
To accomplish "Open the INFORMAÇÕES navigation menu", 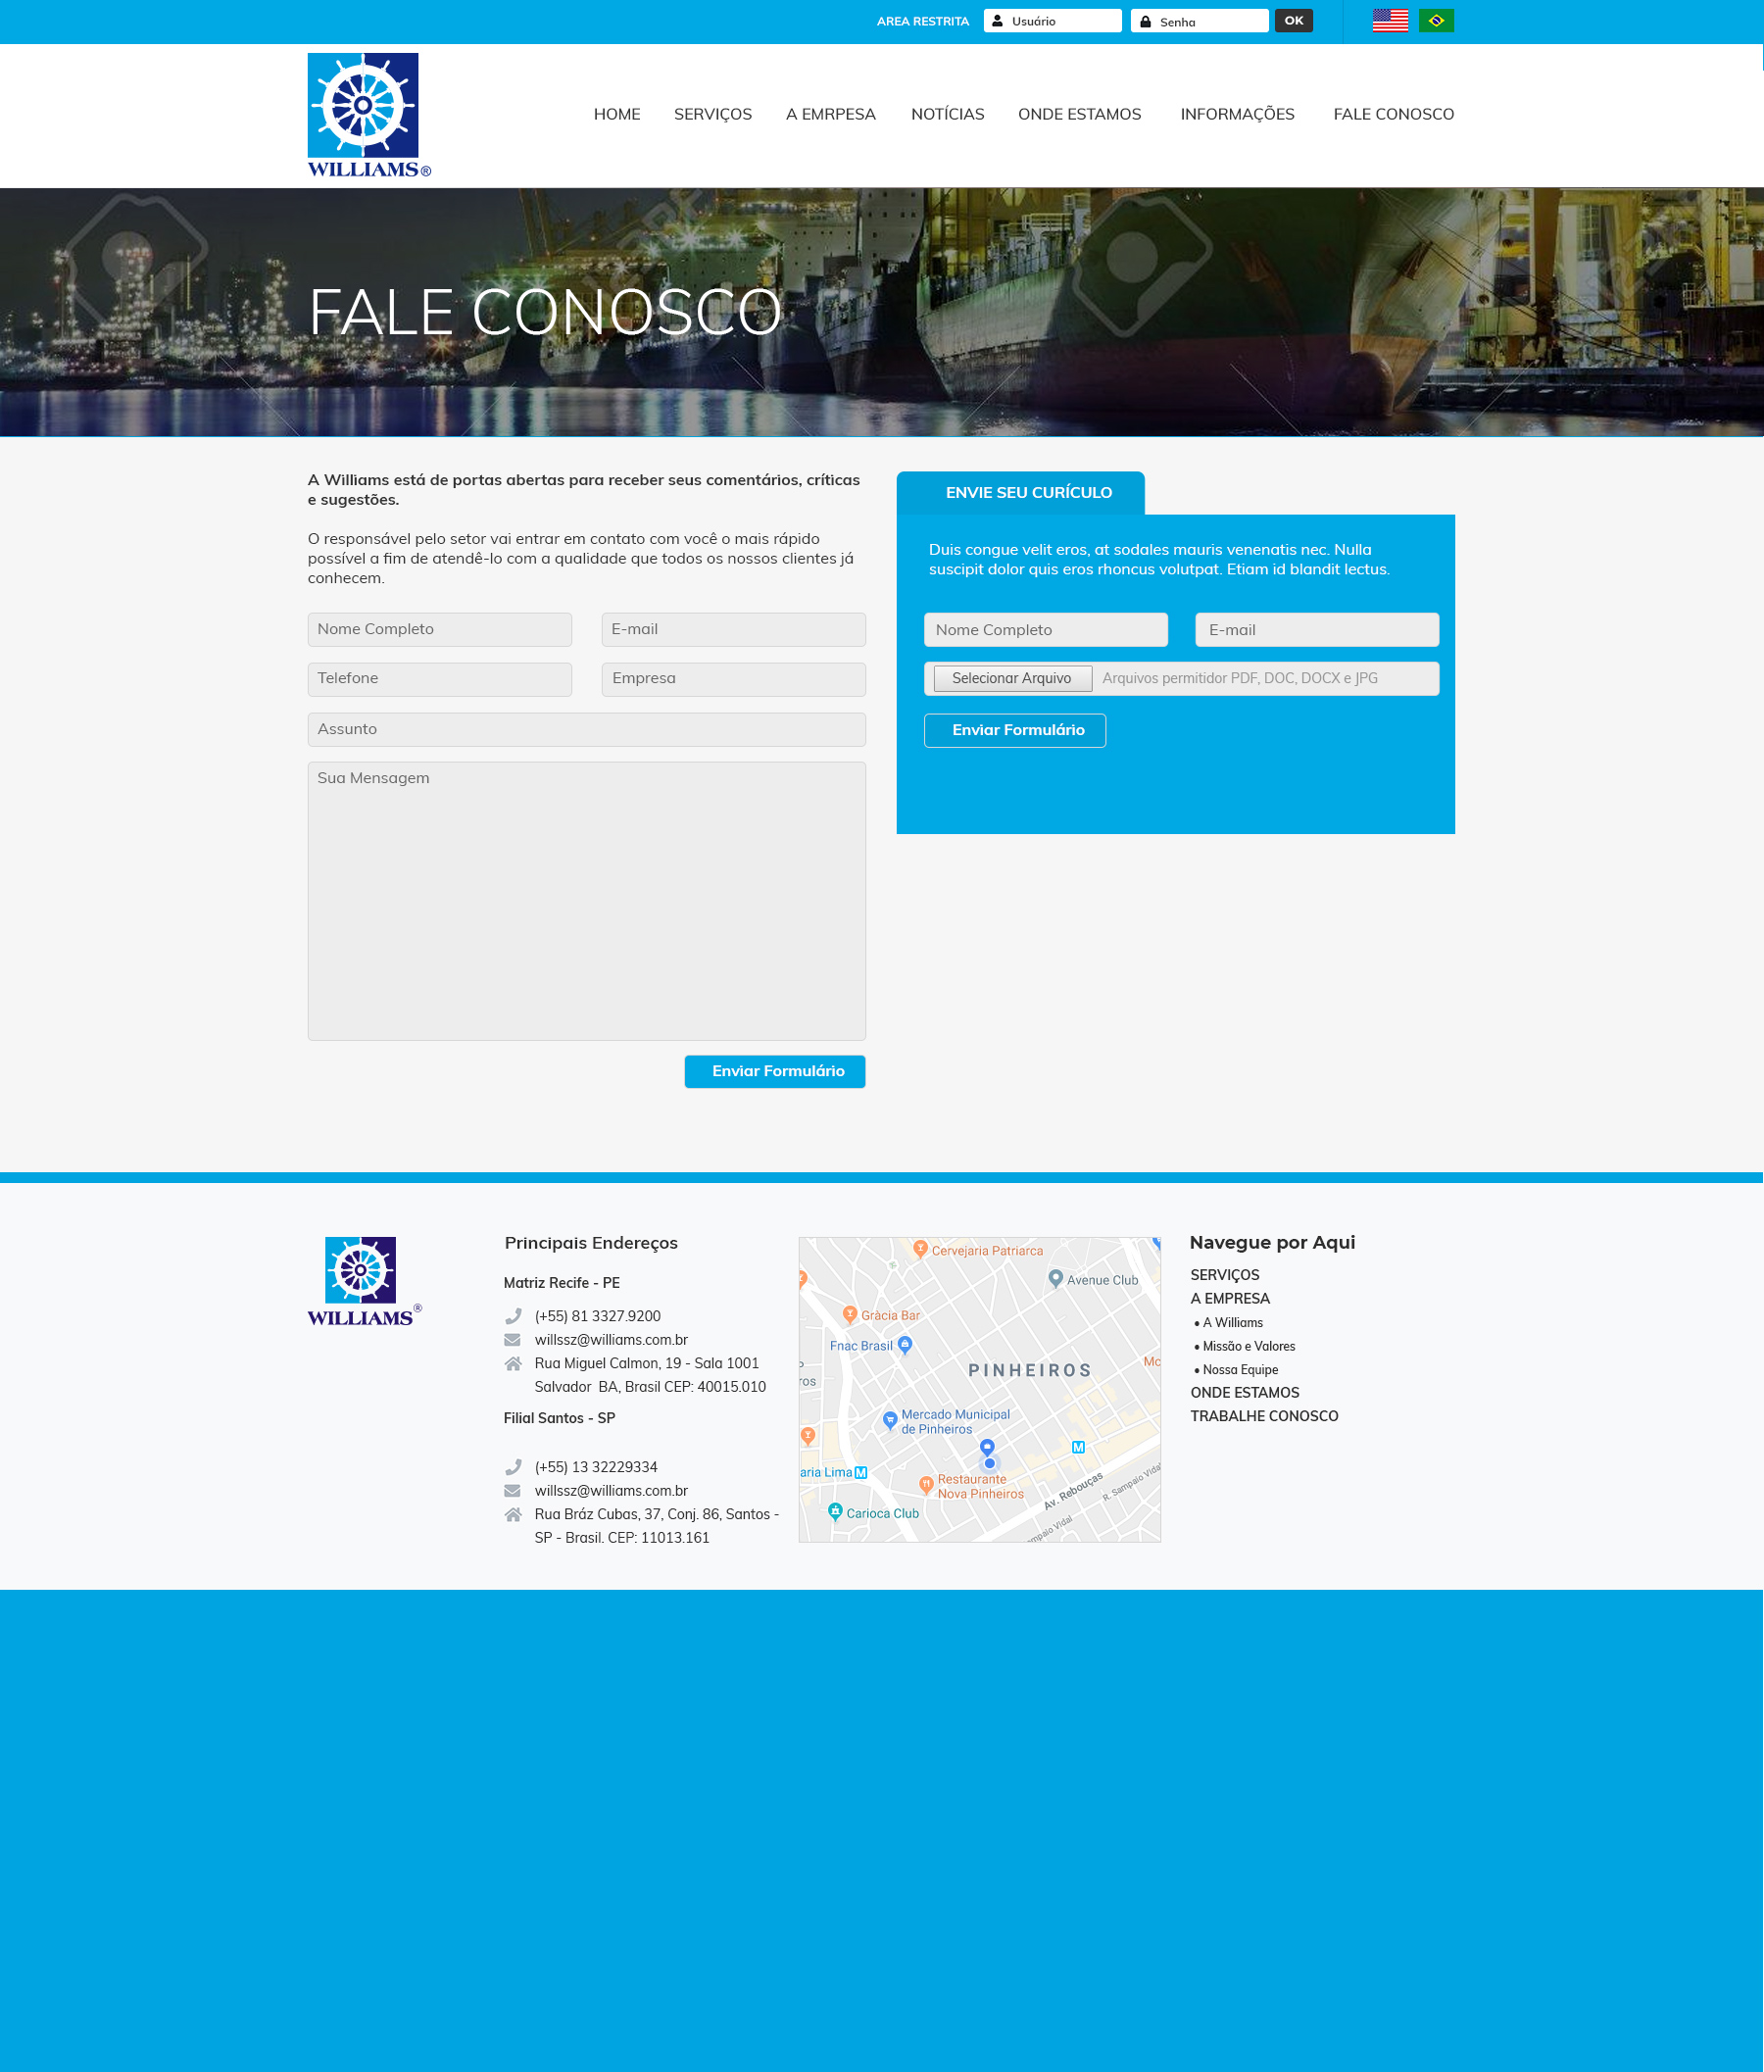I will pos(1236,114).
